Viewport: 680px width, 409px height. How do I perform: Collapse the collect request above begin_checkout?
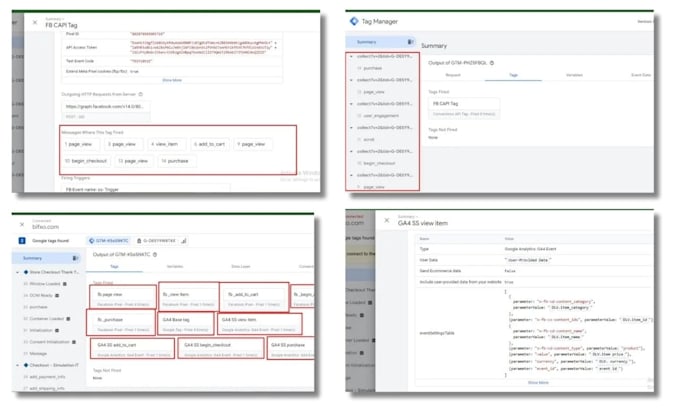351,152
